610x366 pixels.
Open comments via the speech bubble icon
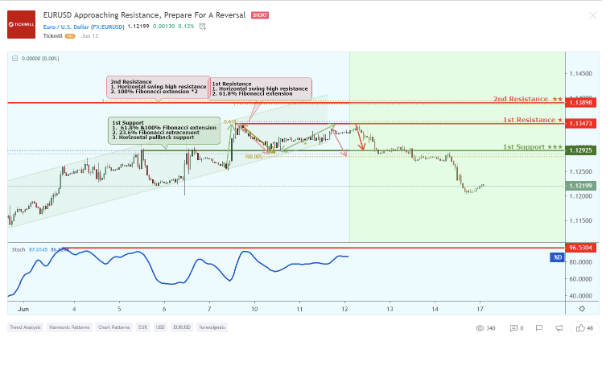pyautogui.click(x=514, y=328)
